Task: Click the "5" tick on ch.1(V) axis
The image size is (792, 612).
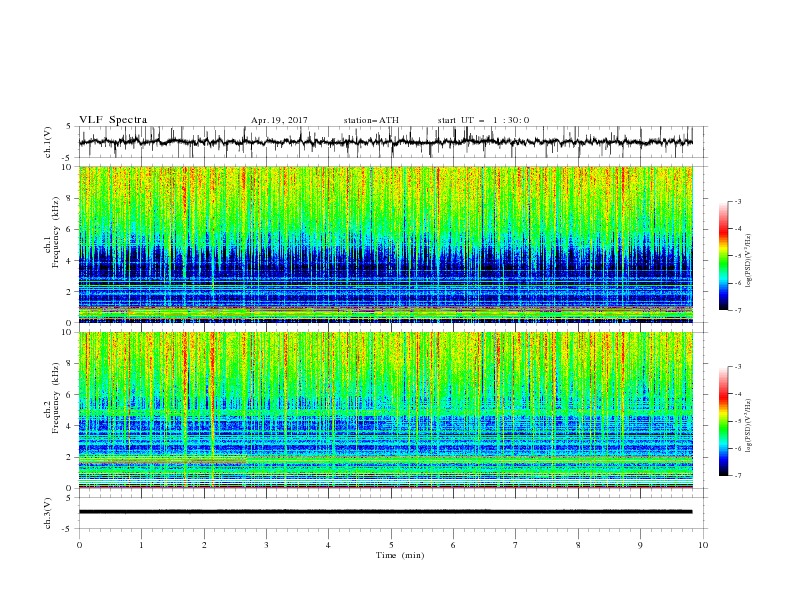Action: [x=69, y=127]
